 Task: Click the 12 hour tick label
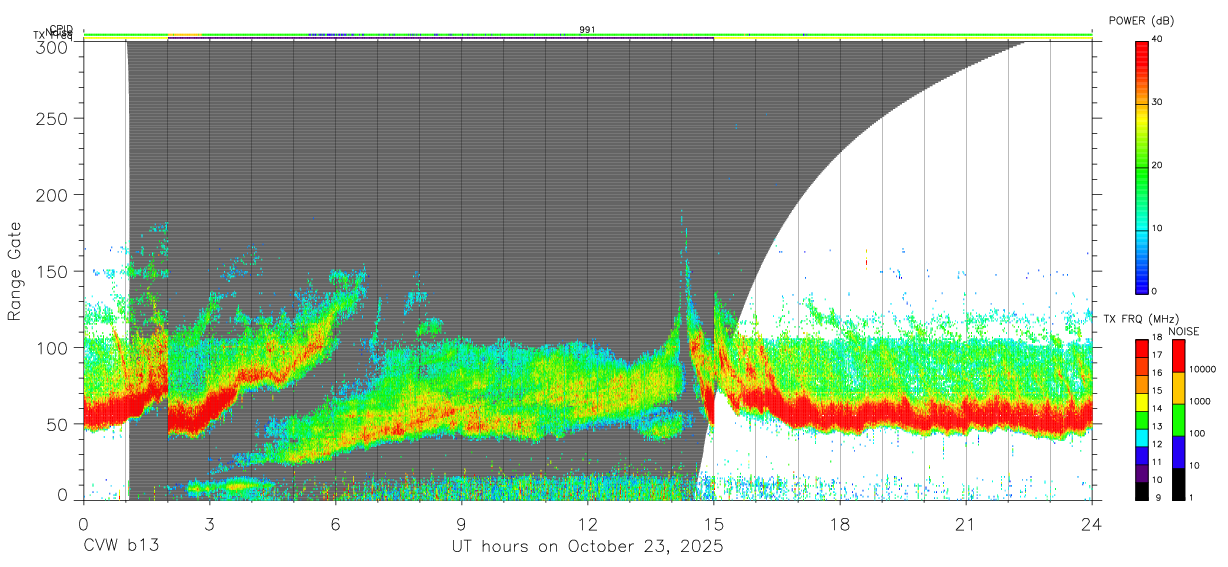(x=587, y=524)
